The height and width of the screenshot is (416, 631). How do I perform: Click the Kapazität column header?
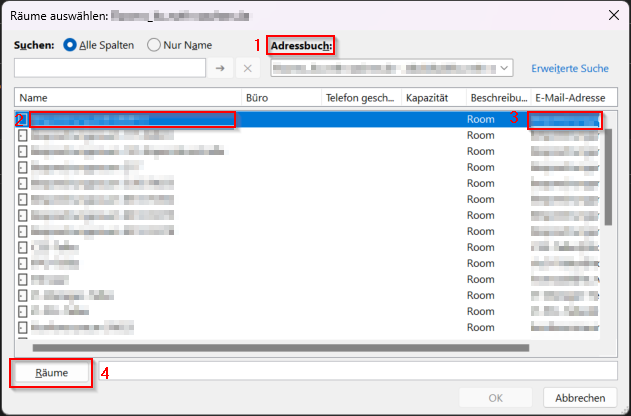(432, 98)
